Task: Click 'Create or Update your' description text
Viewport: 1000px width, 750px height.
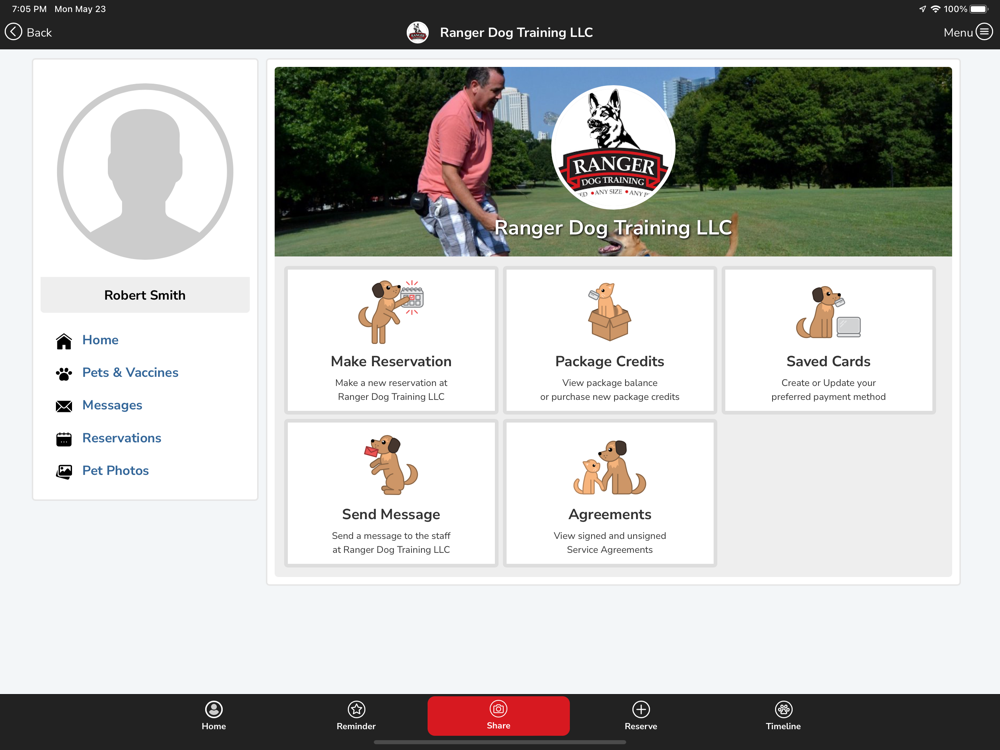Action: (x=828, y=383)
